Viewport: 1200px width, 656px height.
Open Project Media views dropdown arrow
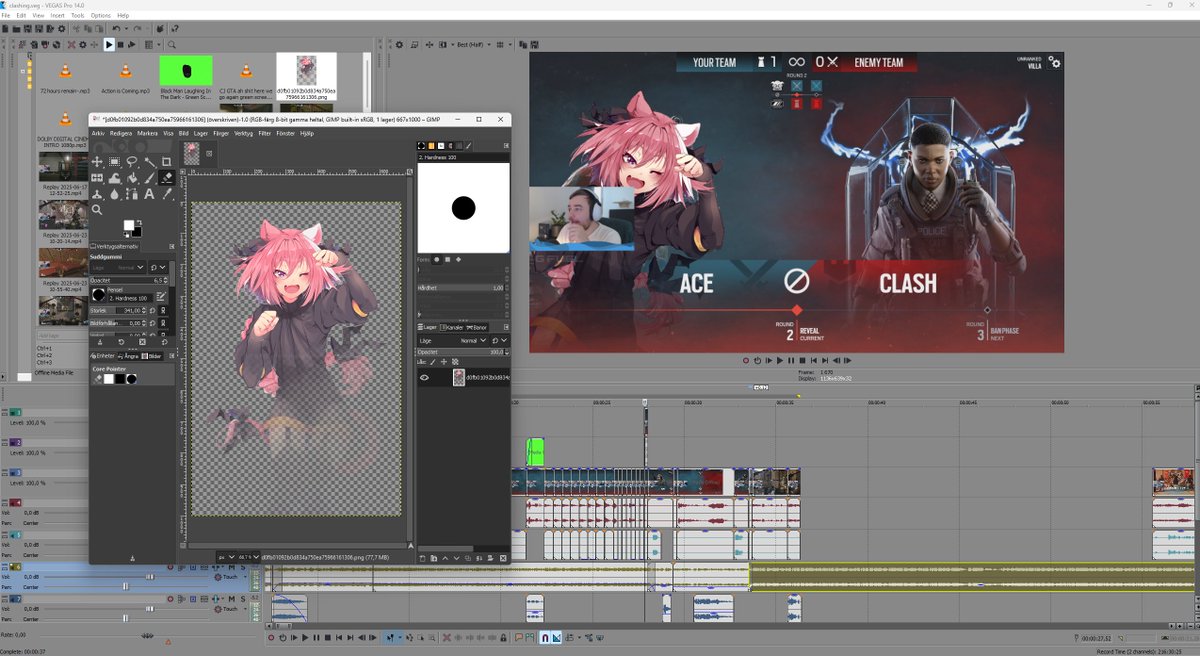(x=158, y=45)
